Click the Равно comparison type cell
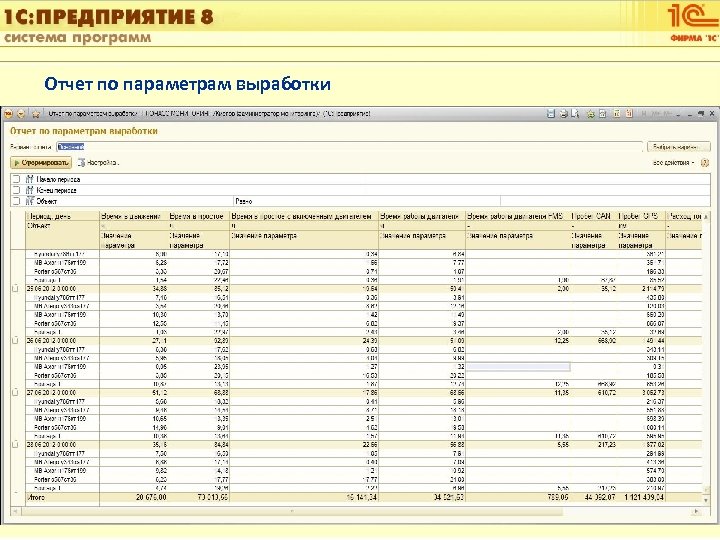720x540 pixels. (367, 201)
